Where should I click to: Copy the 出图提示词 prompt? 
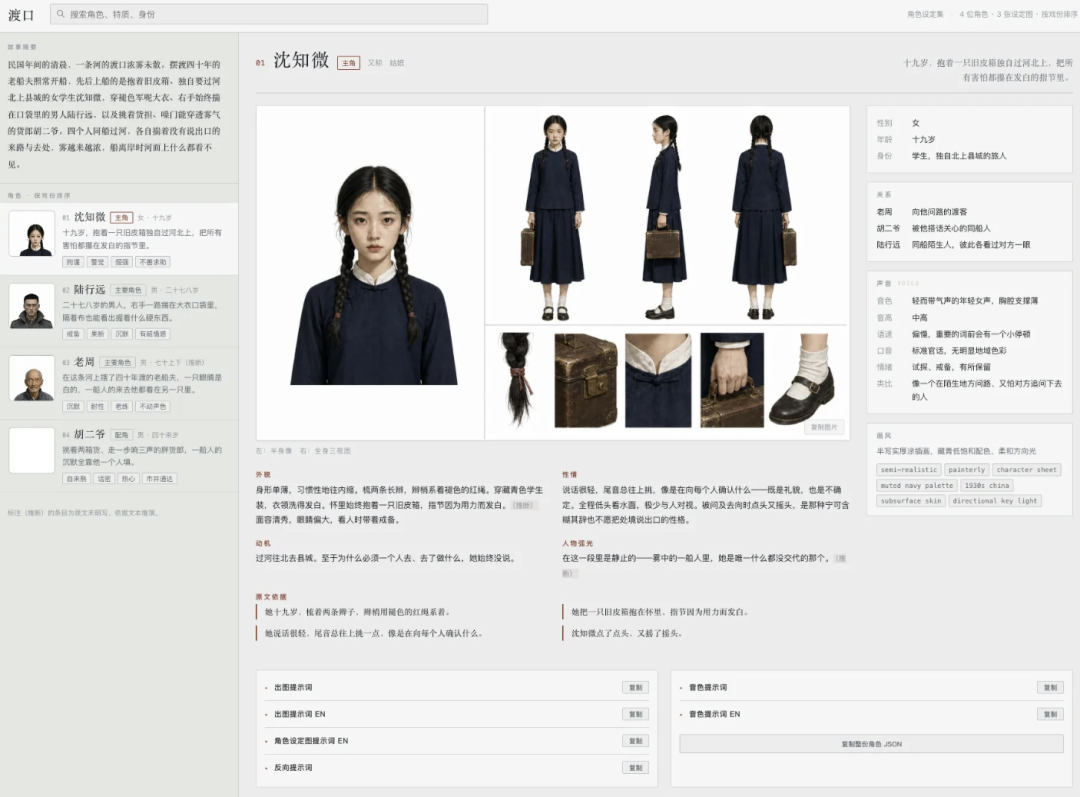635,687
